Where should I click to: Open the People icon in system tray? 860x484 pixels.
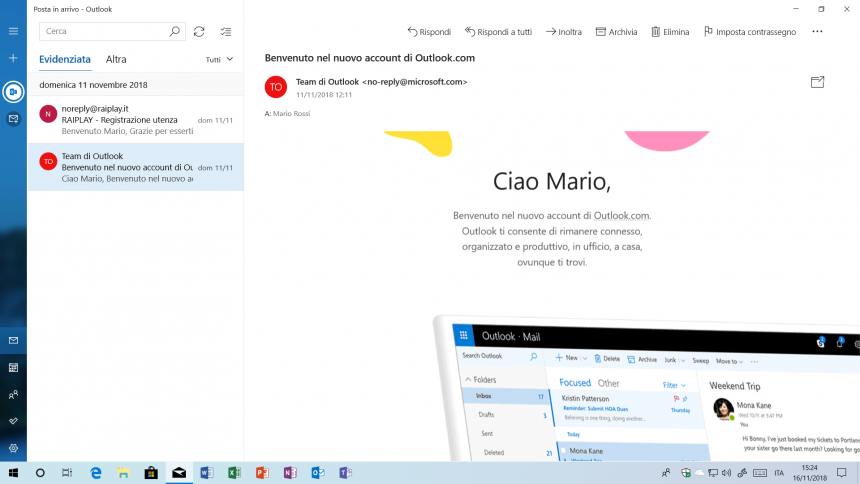coord(666,472)
